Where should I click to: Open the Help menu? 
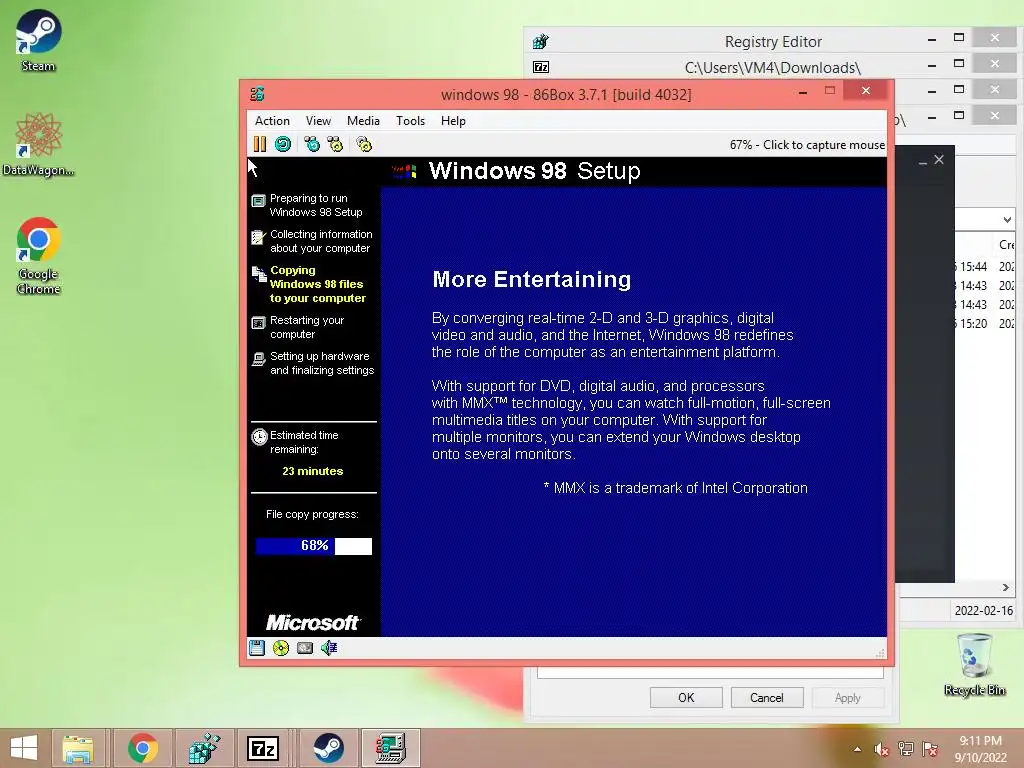click(x=453, y=121)
